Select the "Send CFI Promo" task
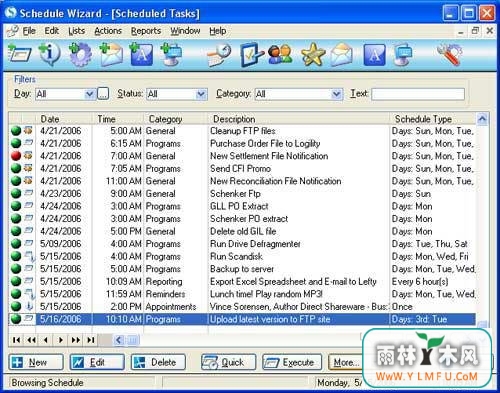 [242, 168]
